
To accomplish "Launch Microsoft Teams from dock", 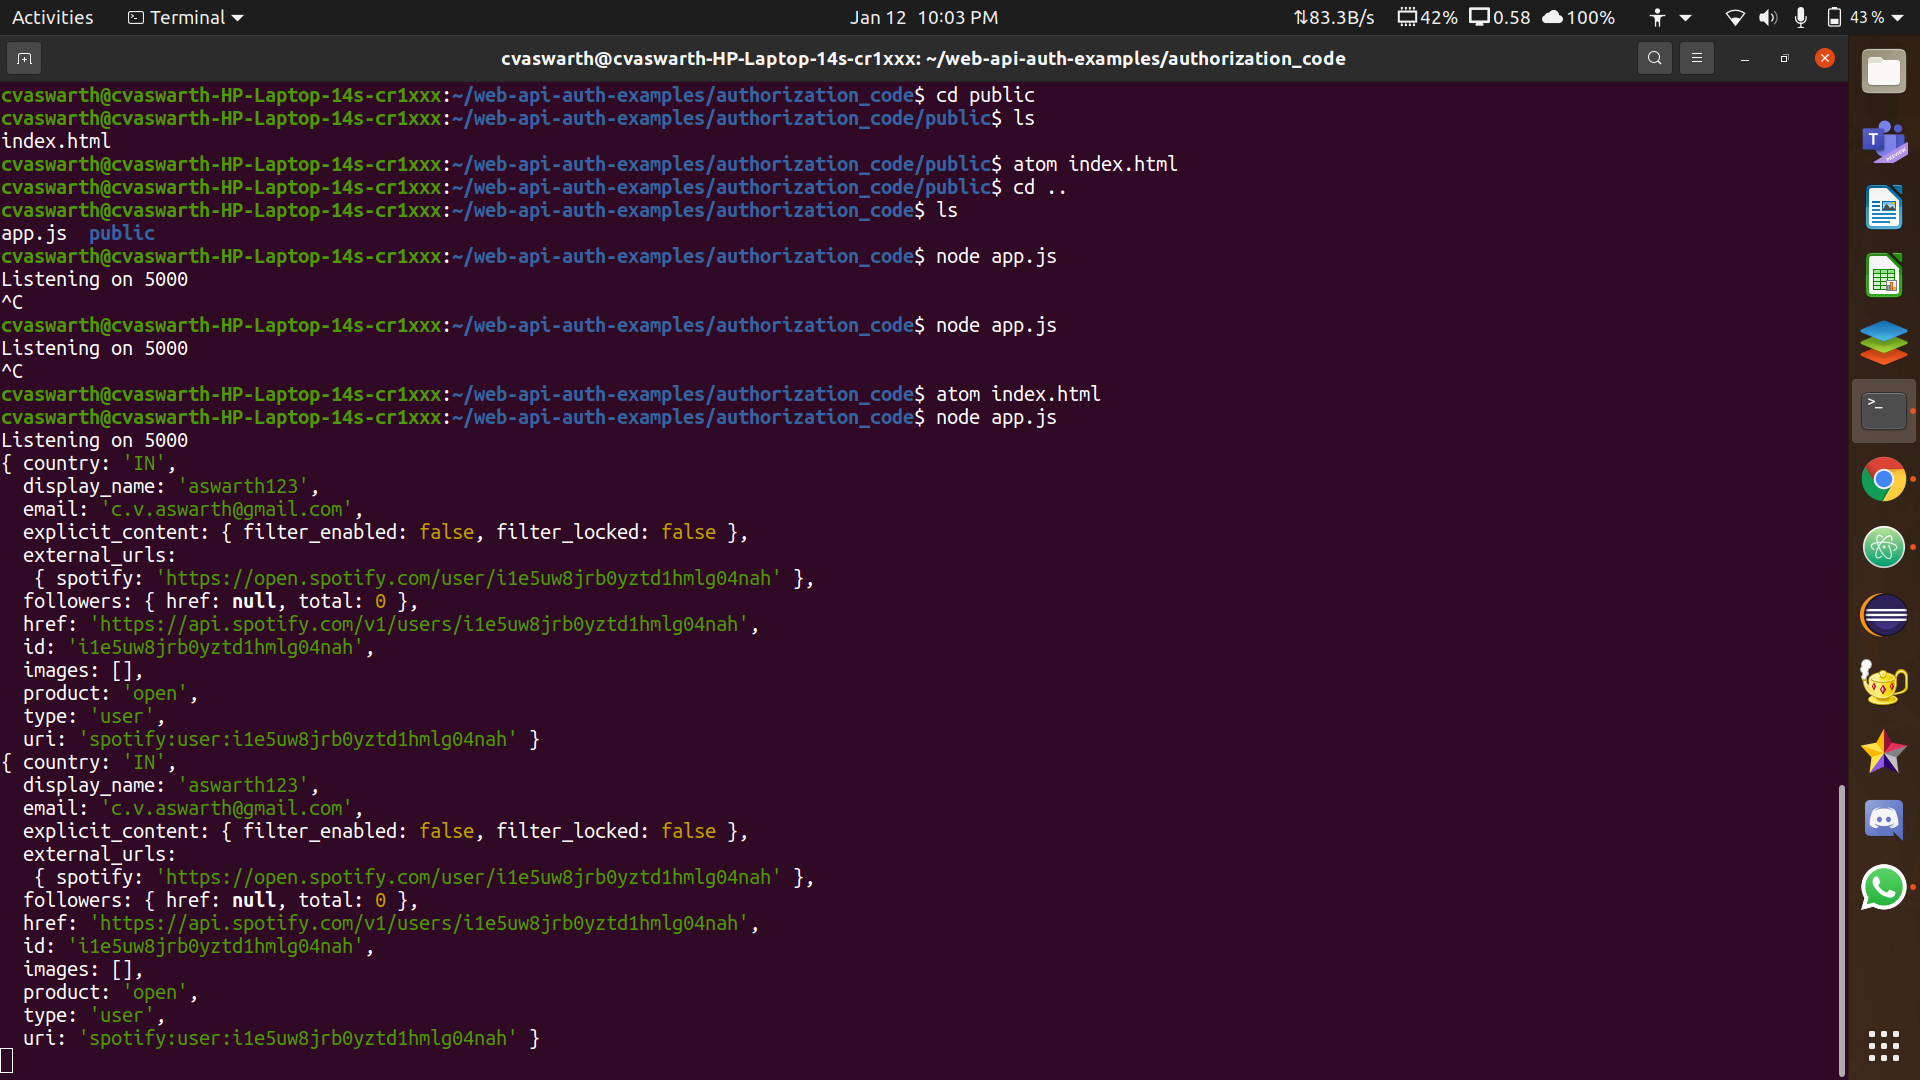I will coord(1884,141).
